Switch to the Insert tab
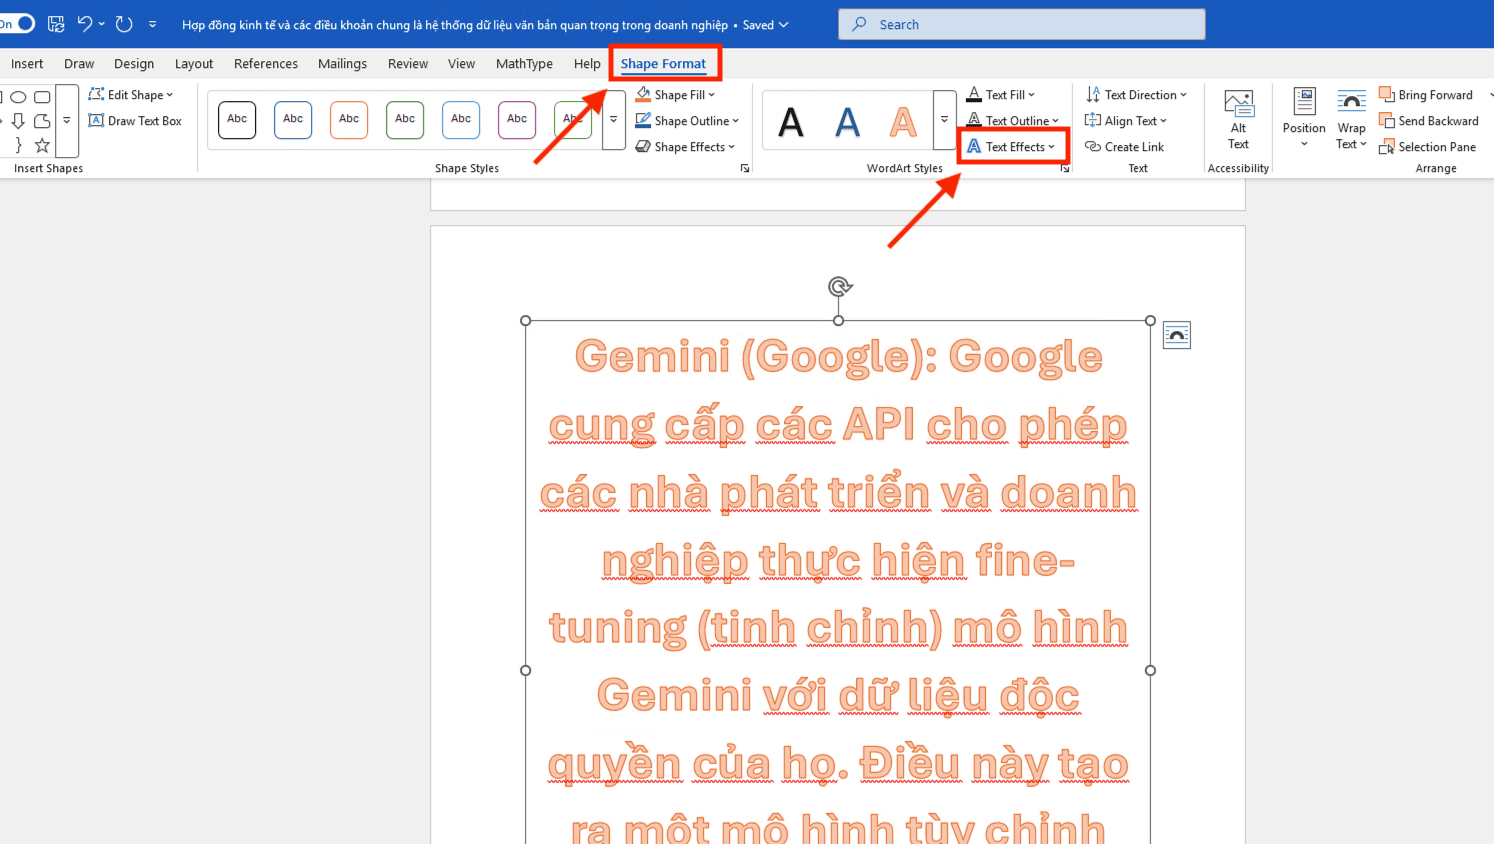Viewport: 1494px width, 844px height. coord(27,63)
